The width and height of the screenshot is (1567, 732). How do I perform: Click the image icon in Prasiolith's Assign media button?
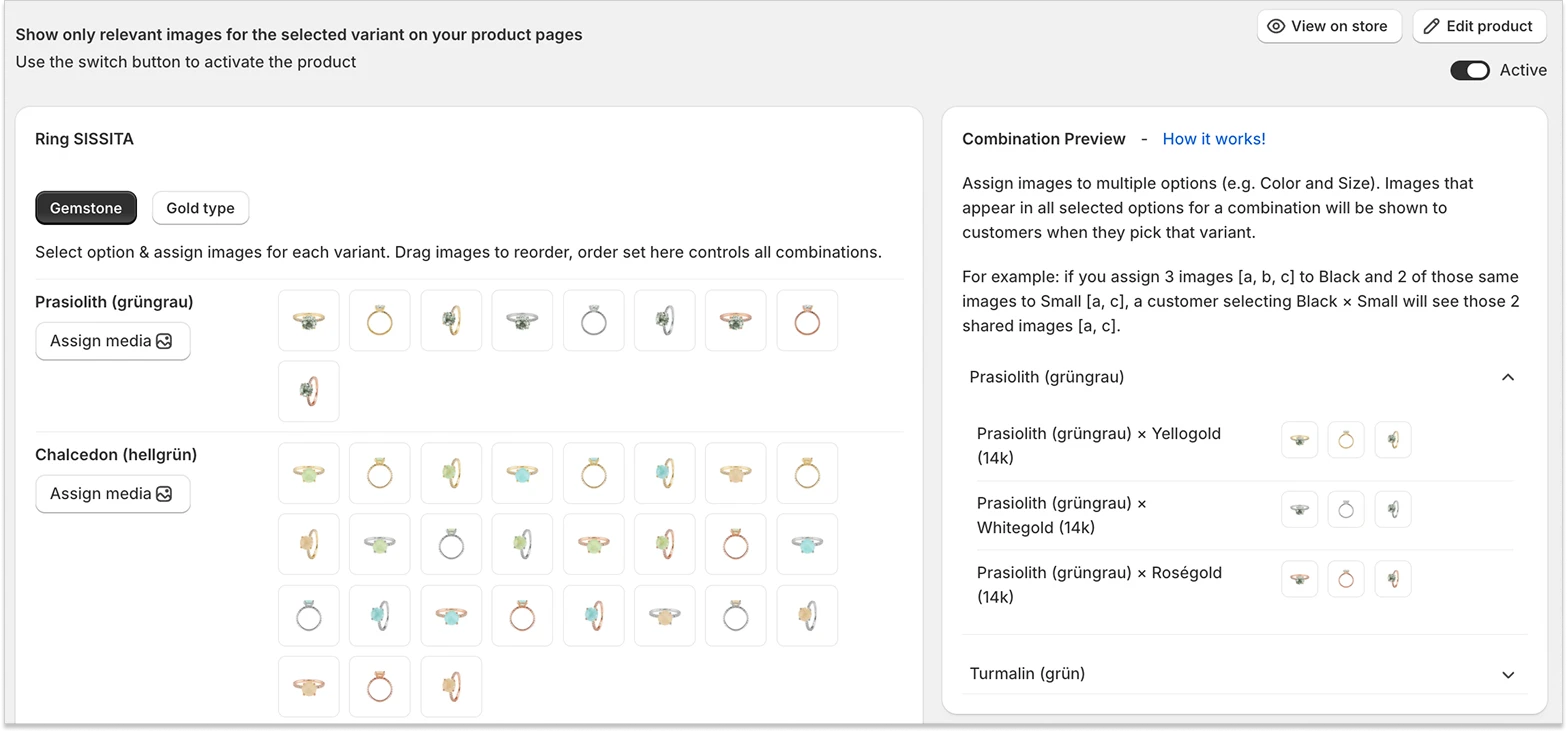(165, 341)
